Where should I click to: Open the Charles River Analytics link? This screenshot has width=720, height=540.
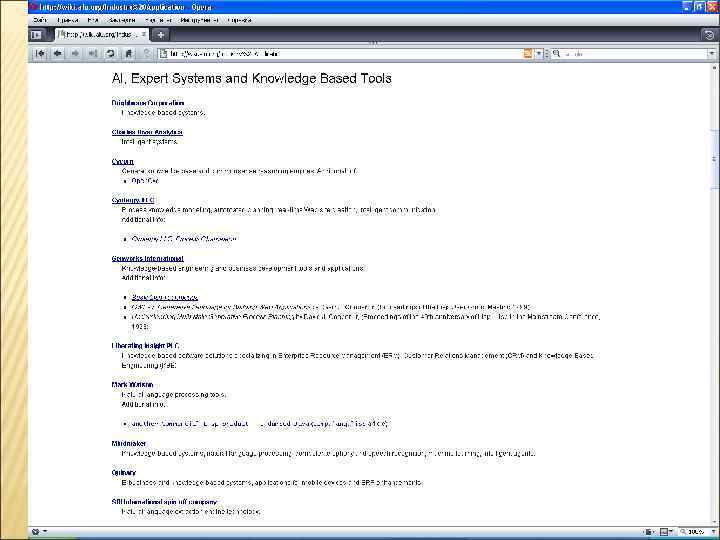point(147,132)
